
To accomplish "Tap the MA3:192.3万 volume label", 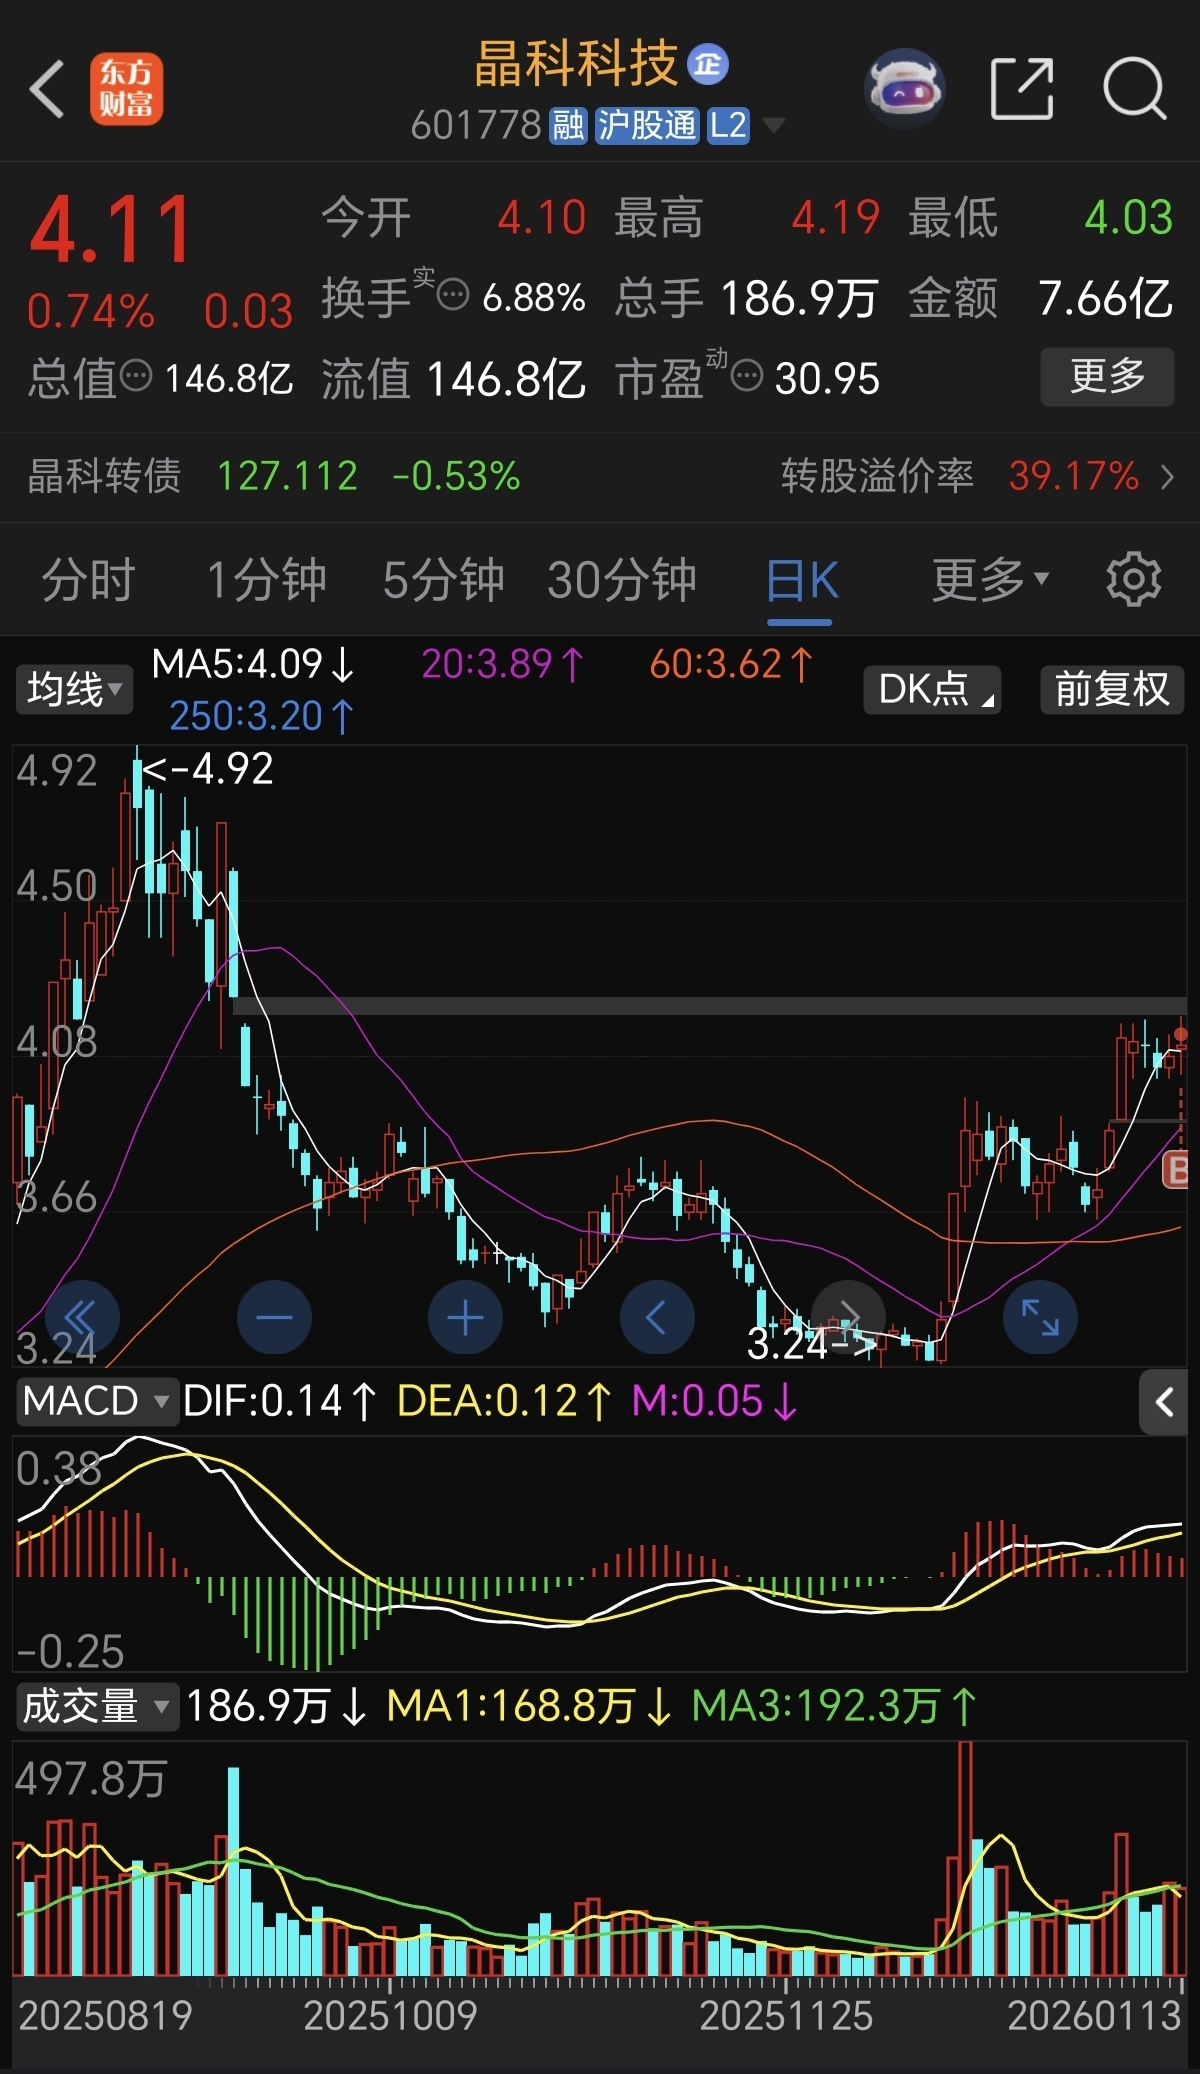I will [x=834, y=1706].
